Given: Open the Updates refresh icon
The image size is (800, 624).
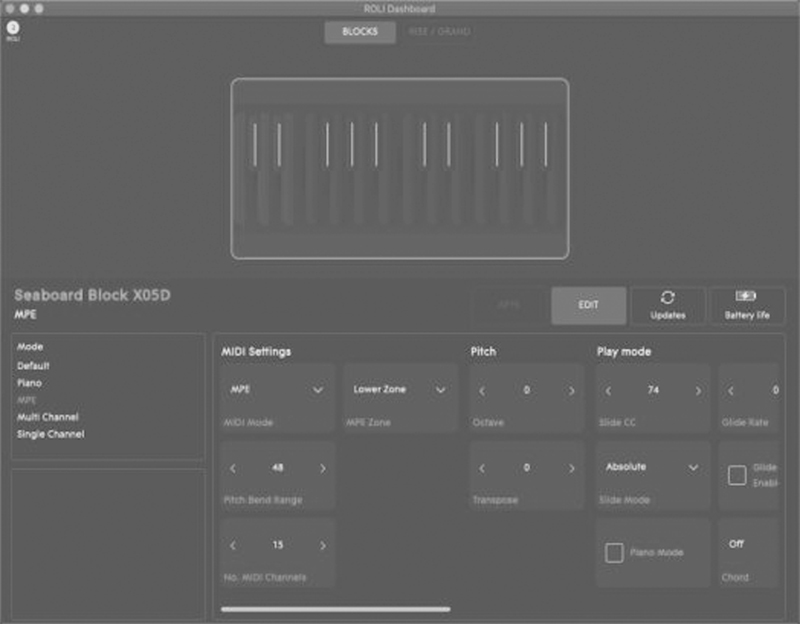Looking at the screenshot, I should 667,297.
